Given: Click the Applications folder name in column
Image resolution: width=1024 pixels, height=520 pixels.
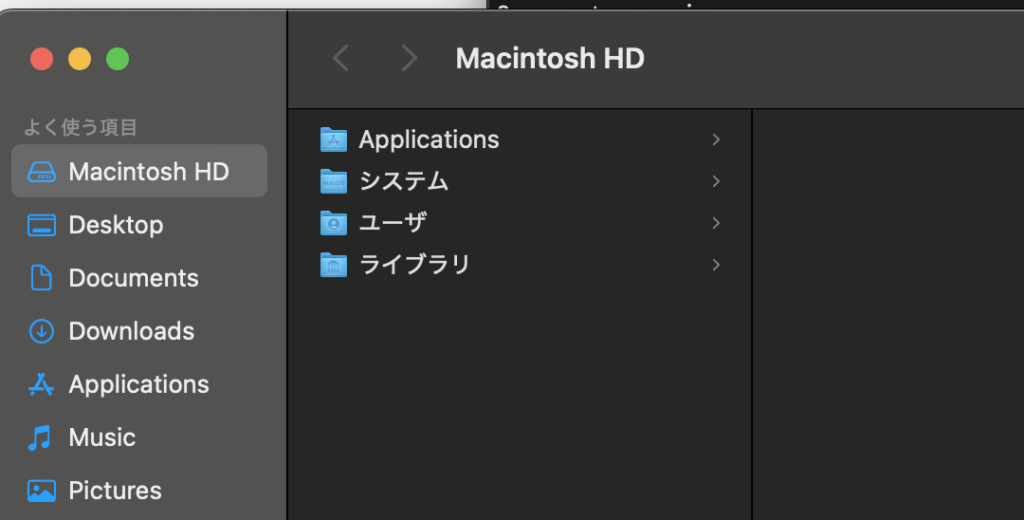Looking at the screenshot, I should point(429,140).
